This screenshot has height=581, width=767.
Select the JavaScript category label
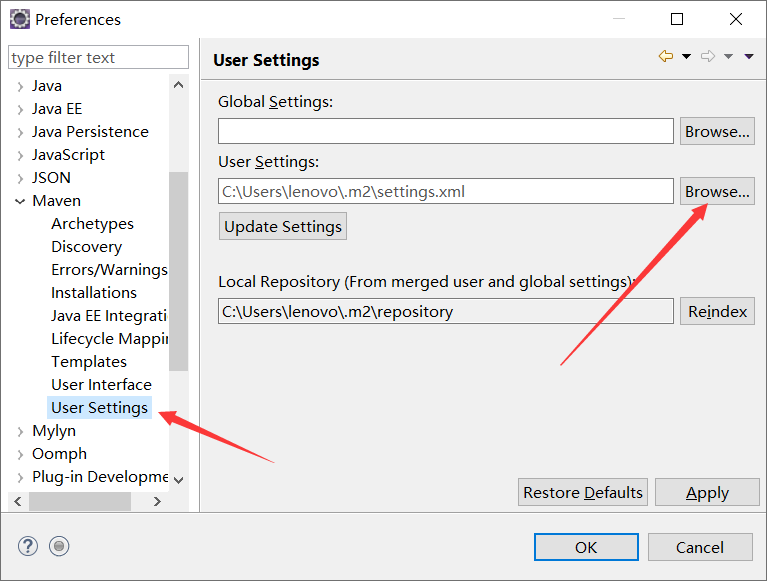point(68,155)
